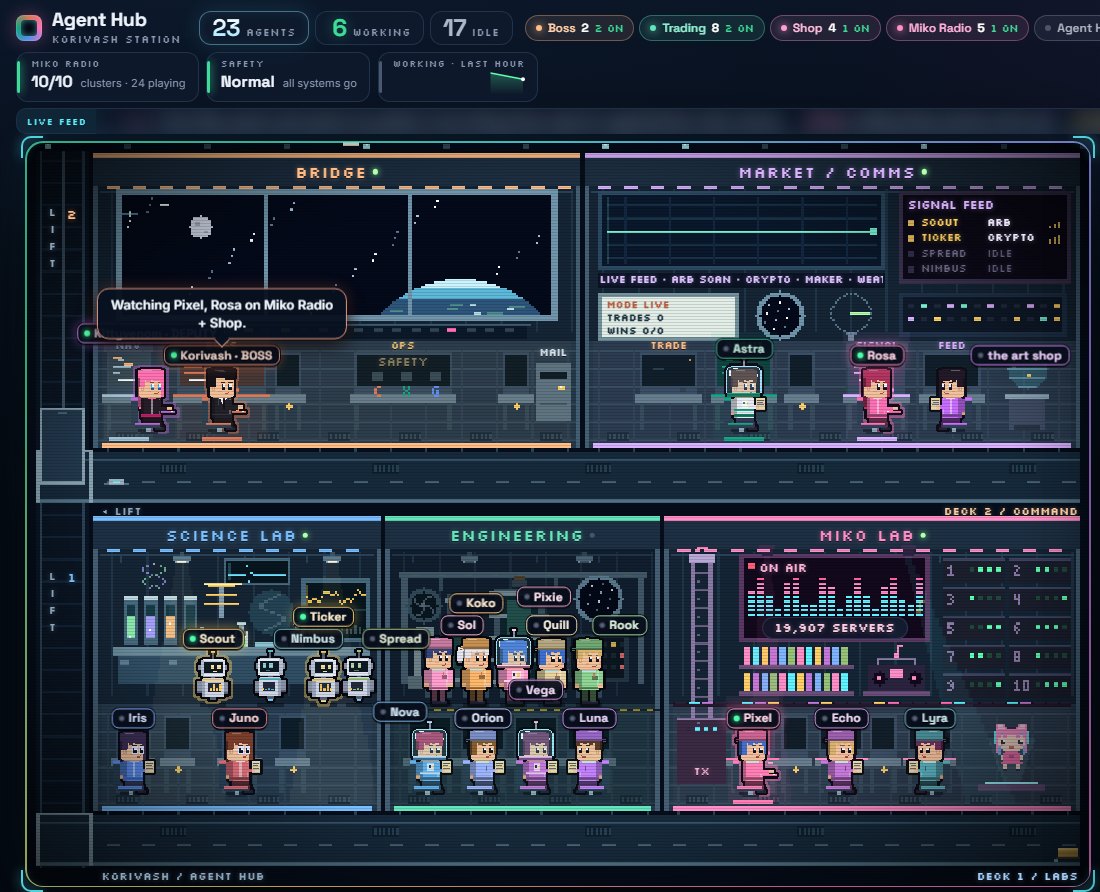Select the Orion agent label
This screenshot has height=892, width=1100.
tap(483, 718)
